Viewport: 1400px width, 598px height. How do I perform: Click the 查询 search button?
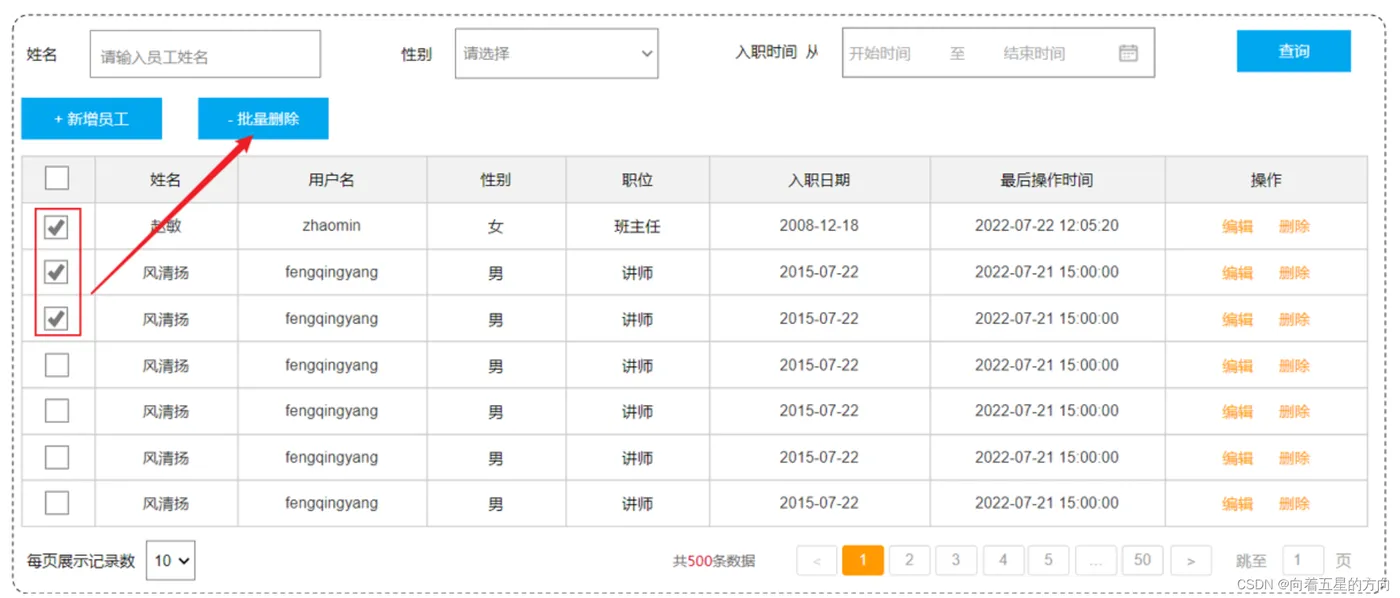pos(1293,52)
